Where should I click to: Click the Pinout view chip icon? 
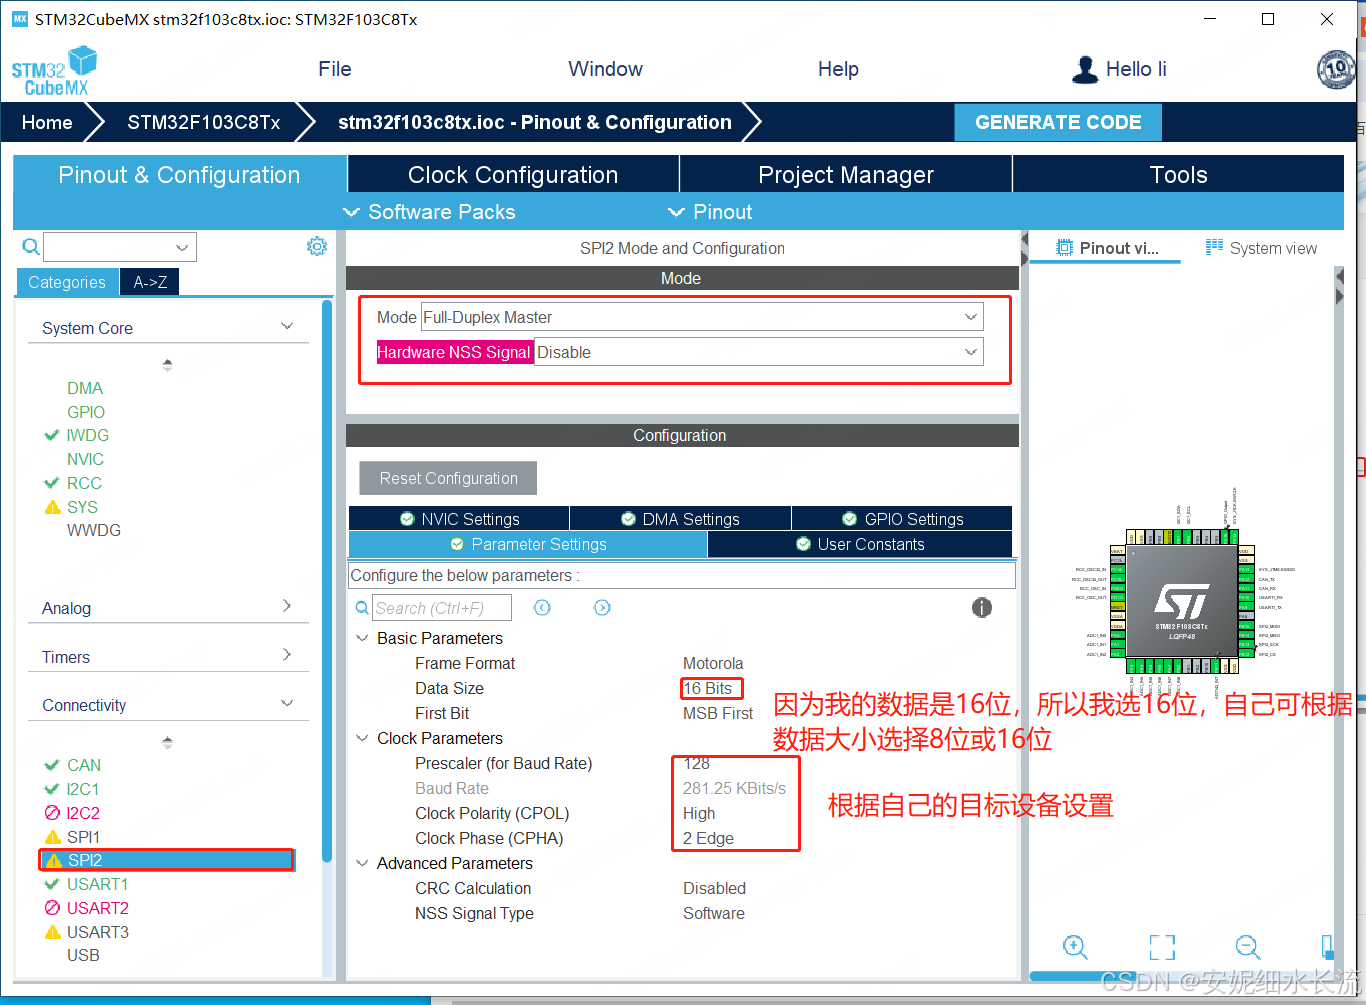click(x=1065, y=248)
